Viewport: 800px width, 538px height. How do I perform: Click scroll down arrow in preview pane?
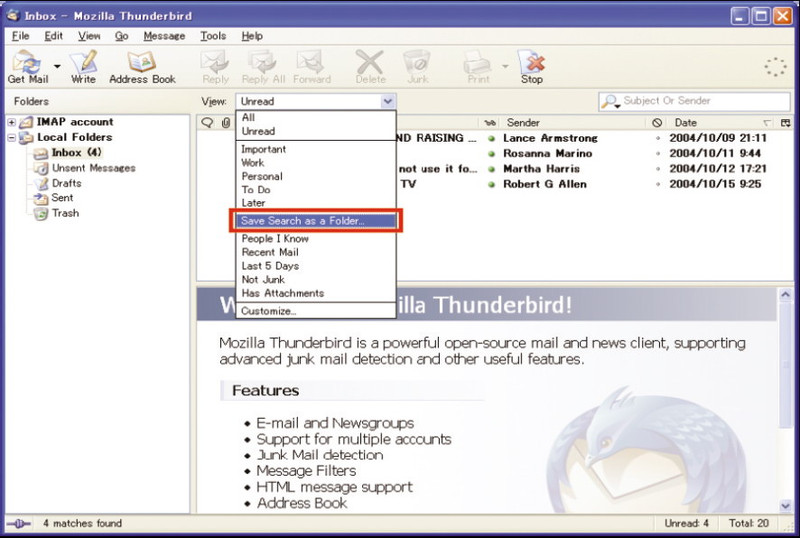point(786,506)
